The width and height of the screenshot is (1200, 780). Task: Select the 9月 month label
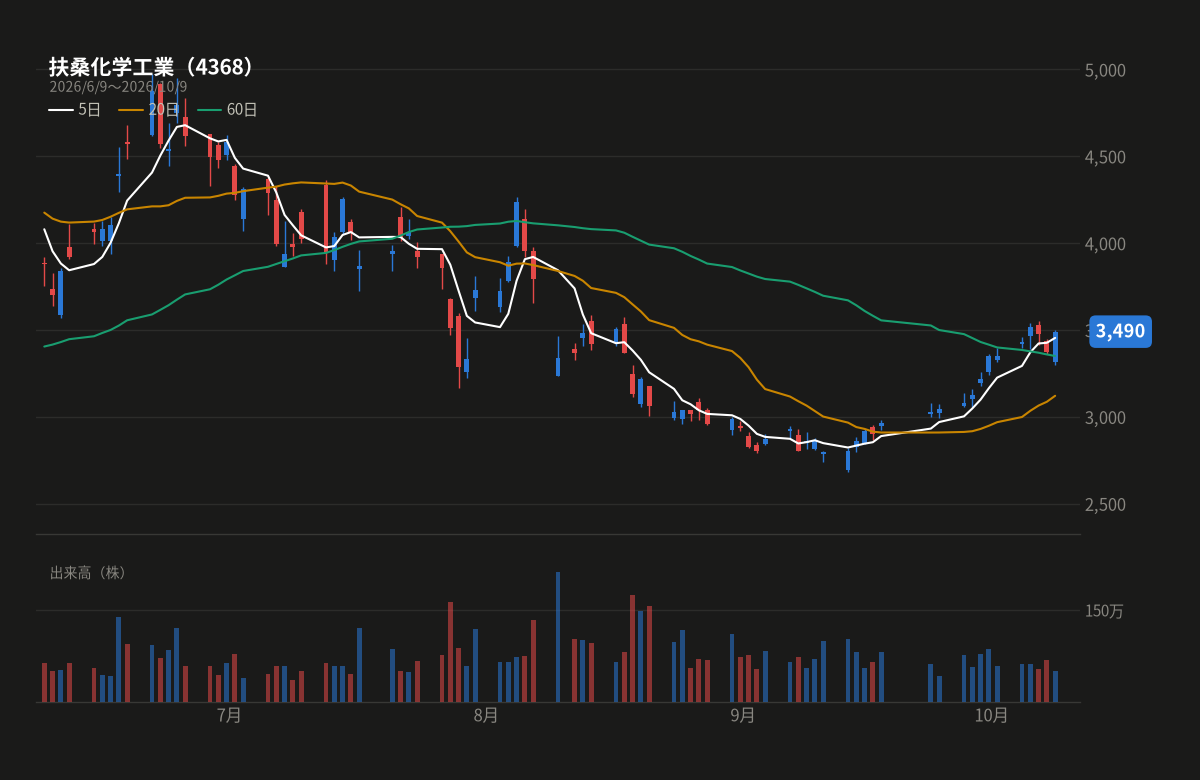coord(742,715)
